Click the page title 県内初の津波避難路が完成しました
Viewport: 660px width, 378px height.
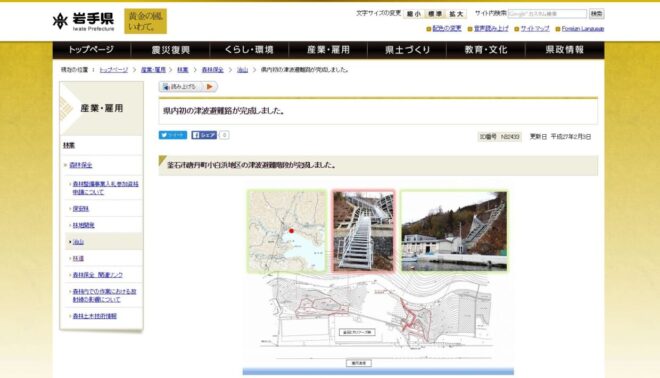click(x=224, y=111)
